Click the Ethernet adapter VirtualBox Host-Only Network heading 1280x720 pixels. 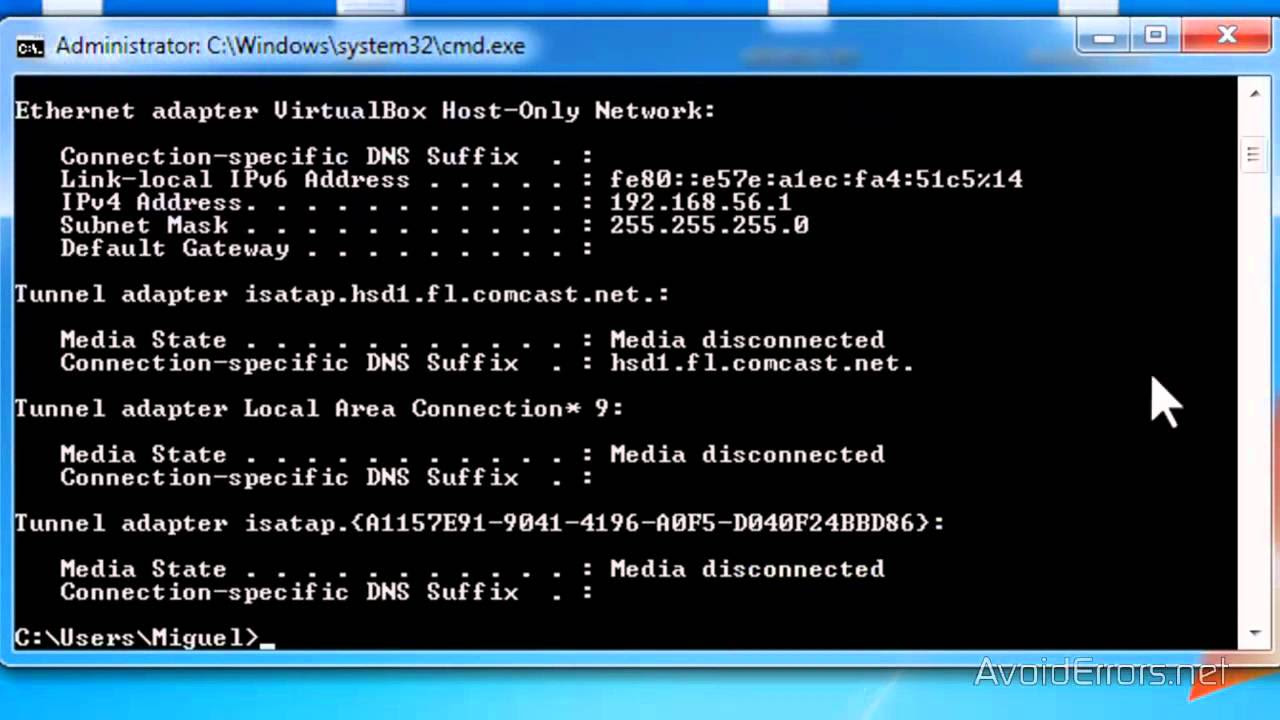364,111
